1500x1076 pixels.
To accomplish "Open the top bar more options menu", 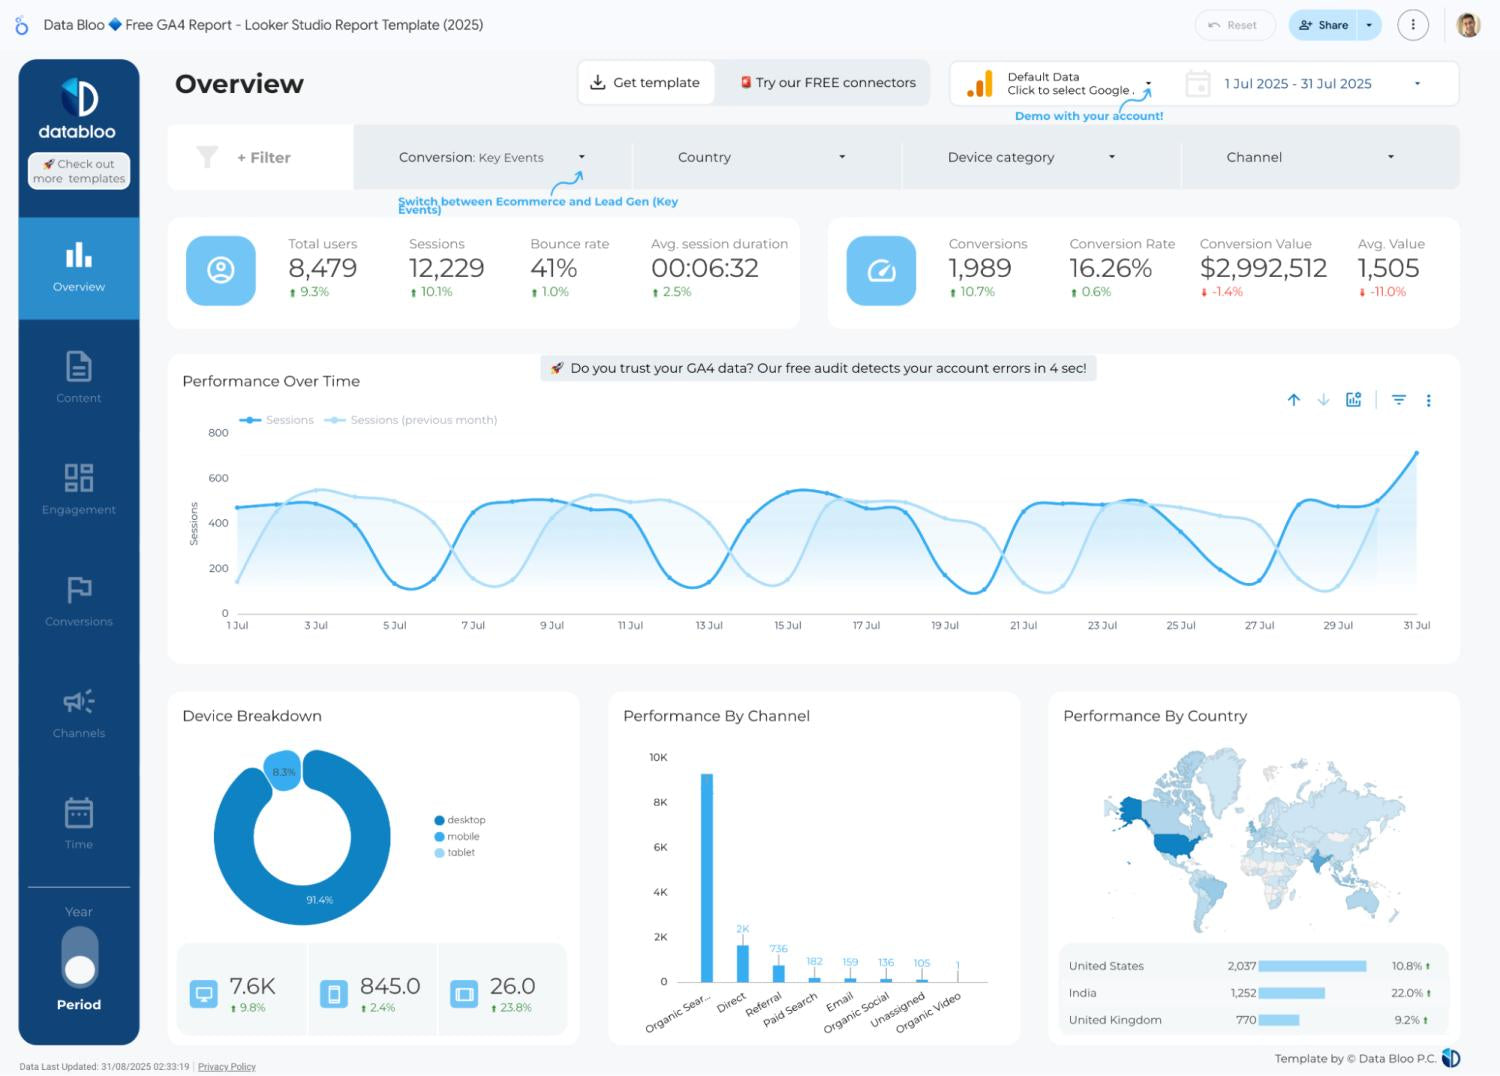I will coord(1412,25).
